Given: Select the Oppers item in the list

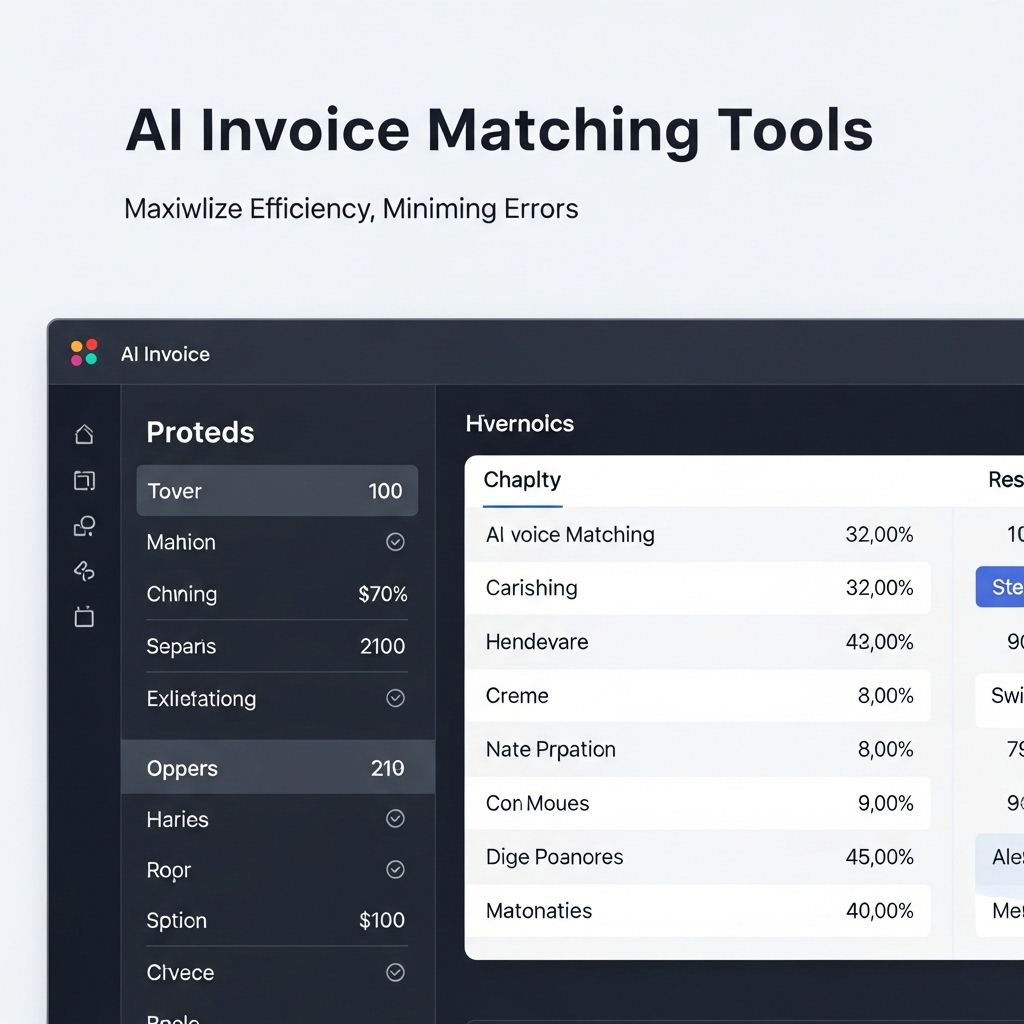Looking at the screenshot, I should [277, 768].
